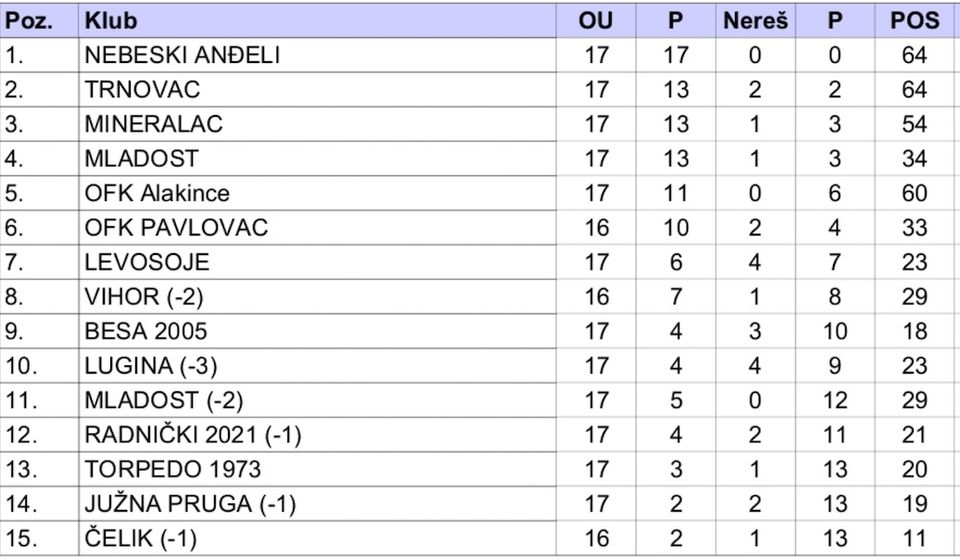Select the LUGINA (-3) cell
Viewport: 960px width, 560px height.
[x=317, y=366]
